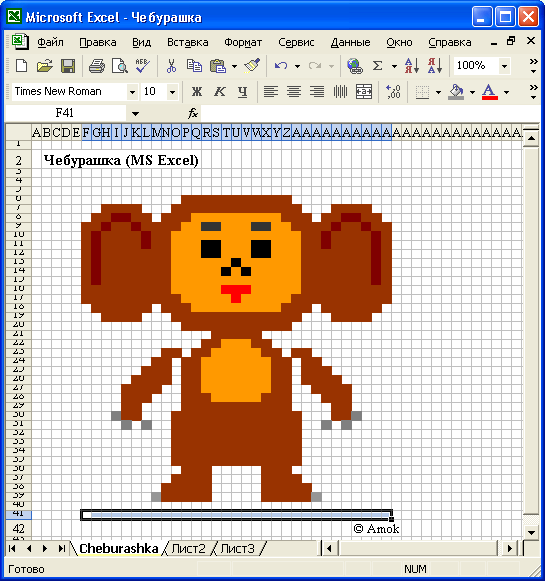Align text right

coord(317,91)
